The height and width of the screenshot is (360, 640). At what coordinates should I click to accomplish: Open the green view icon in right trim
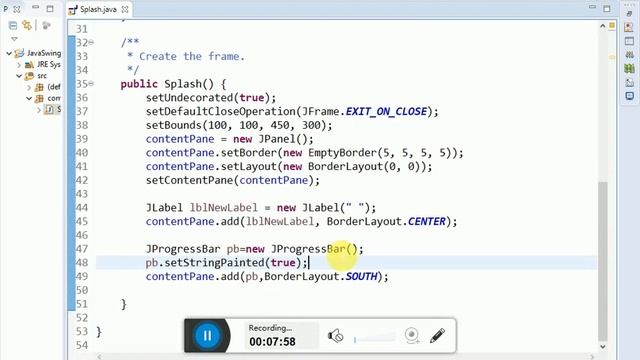[629, 69]
